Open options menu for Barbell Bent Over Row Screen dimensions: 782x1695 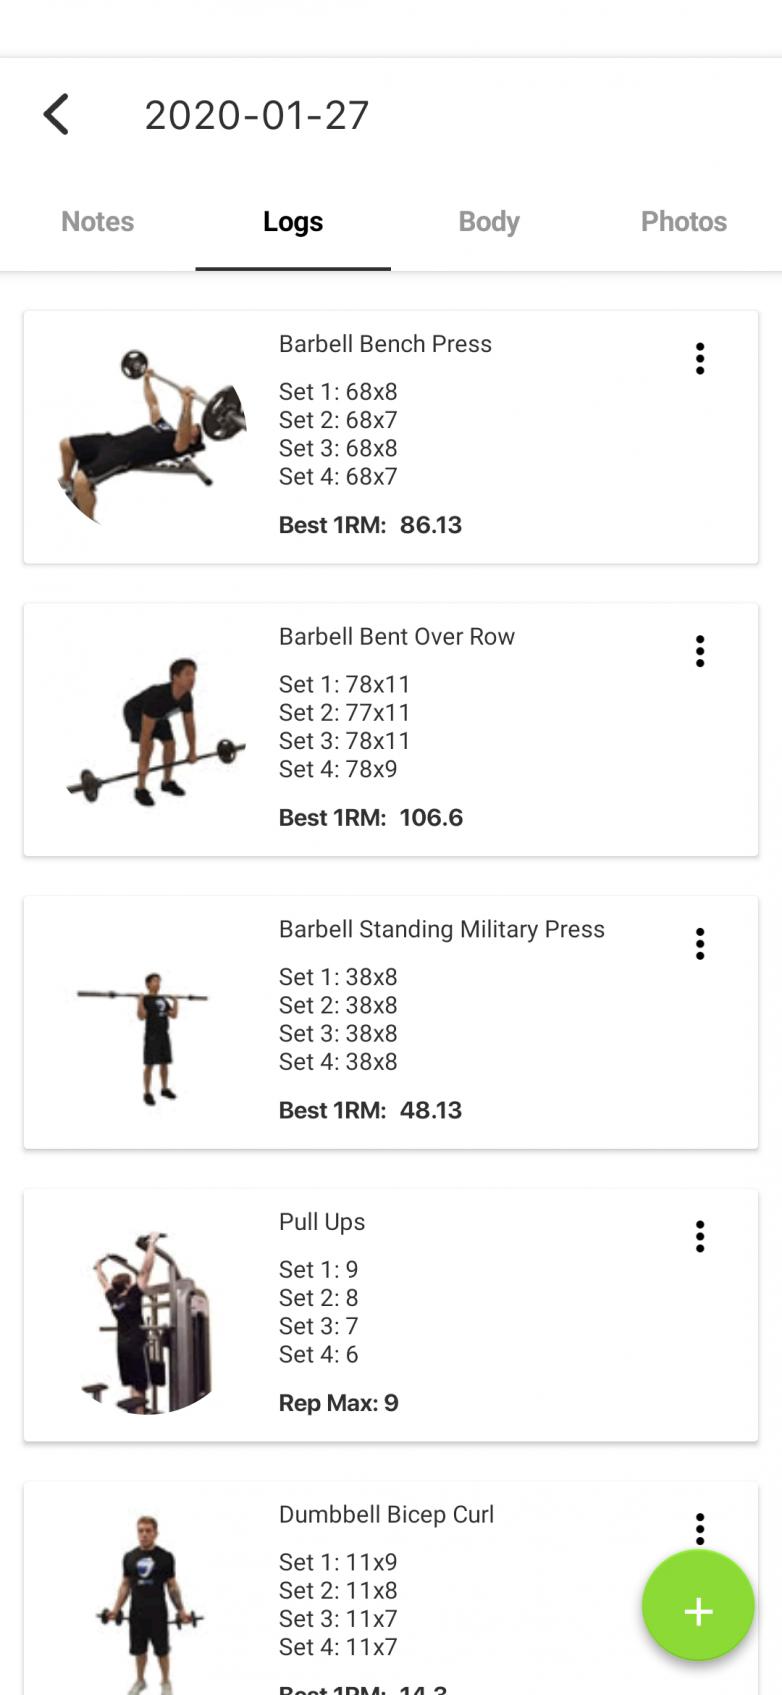(x=700, y=651)
